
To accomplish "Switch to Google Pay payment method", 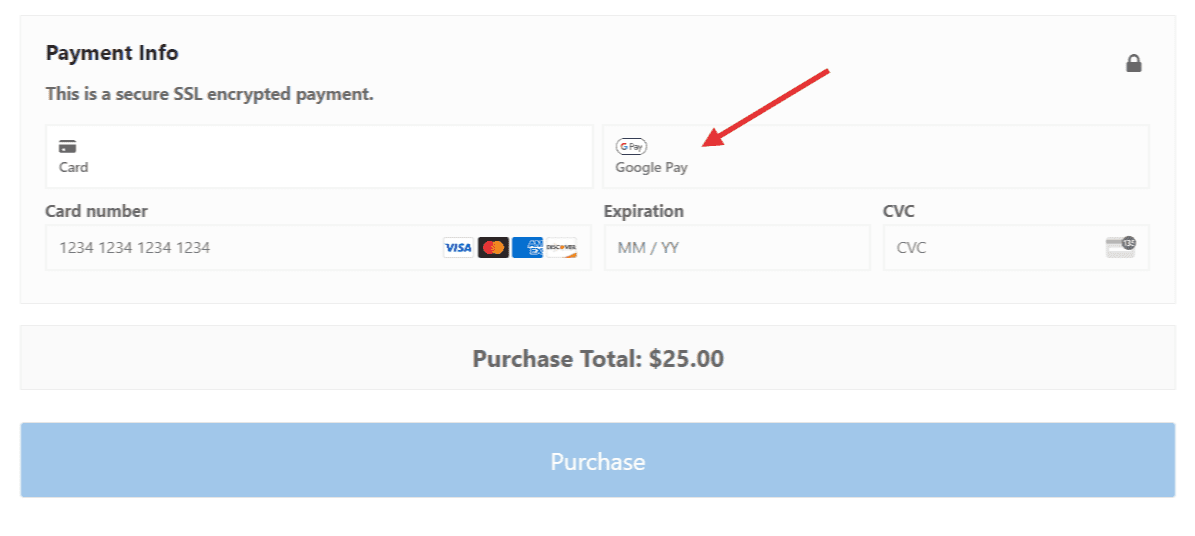I will click(x=875, y=156).
